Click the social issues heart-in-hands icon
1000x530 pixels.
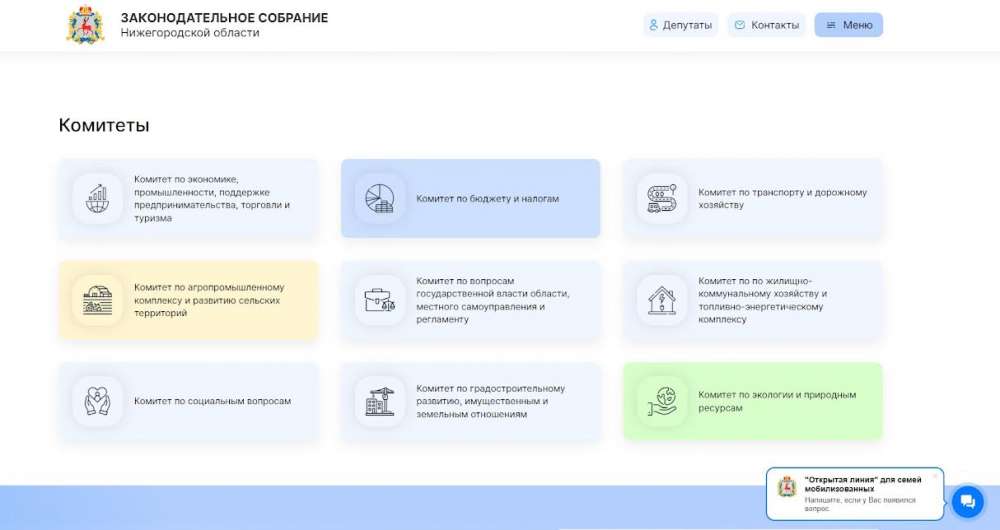(x=97, y=401)
